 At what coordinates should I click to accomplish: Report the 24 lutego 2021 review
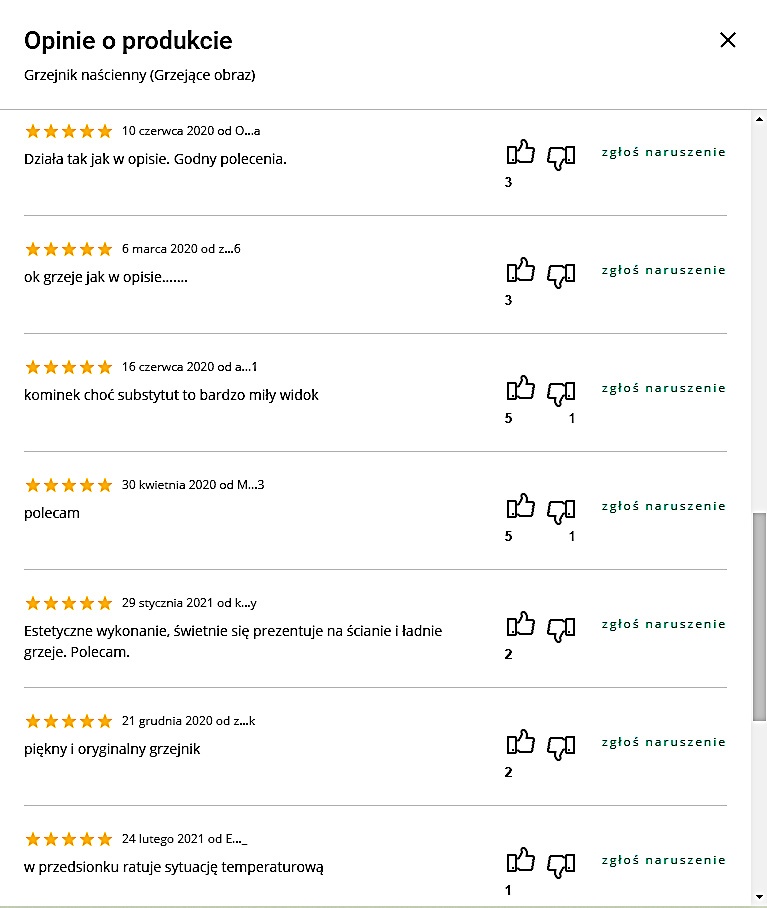click(663, 861)
